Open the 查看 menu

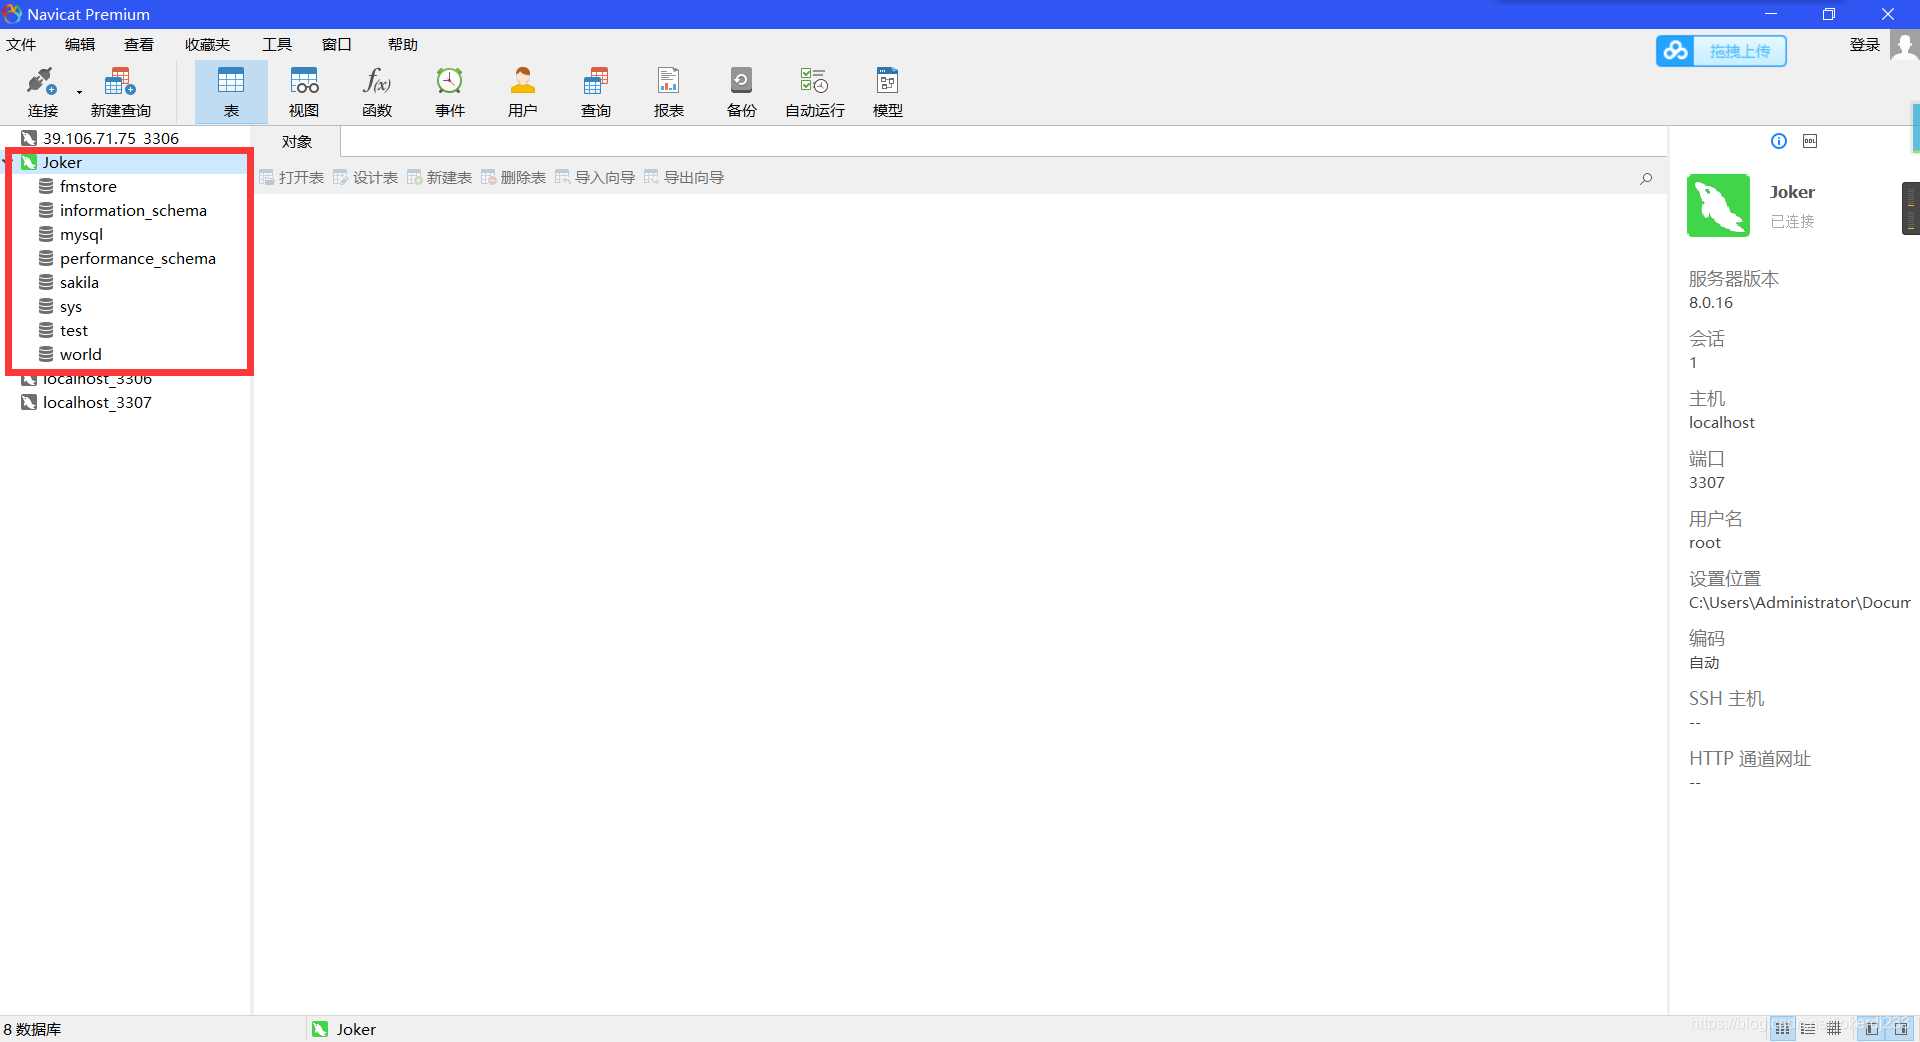click(139, 44)
